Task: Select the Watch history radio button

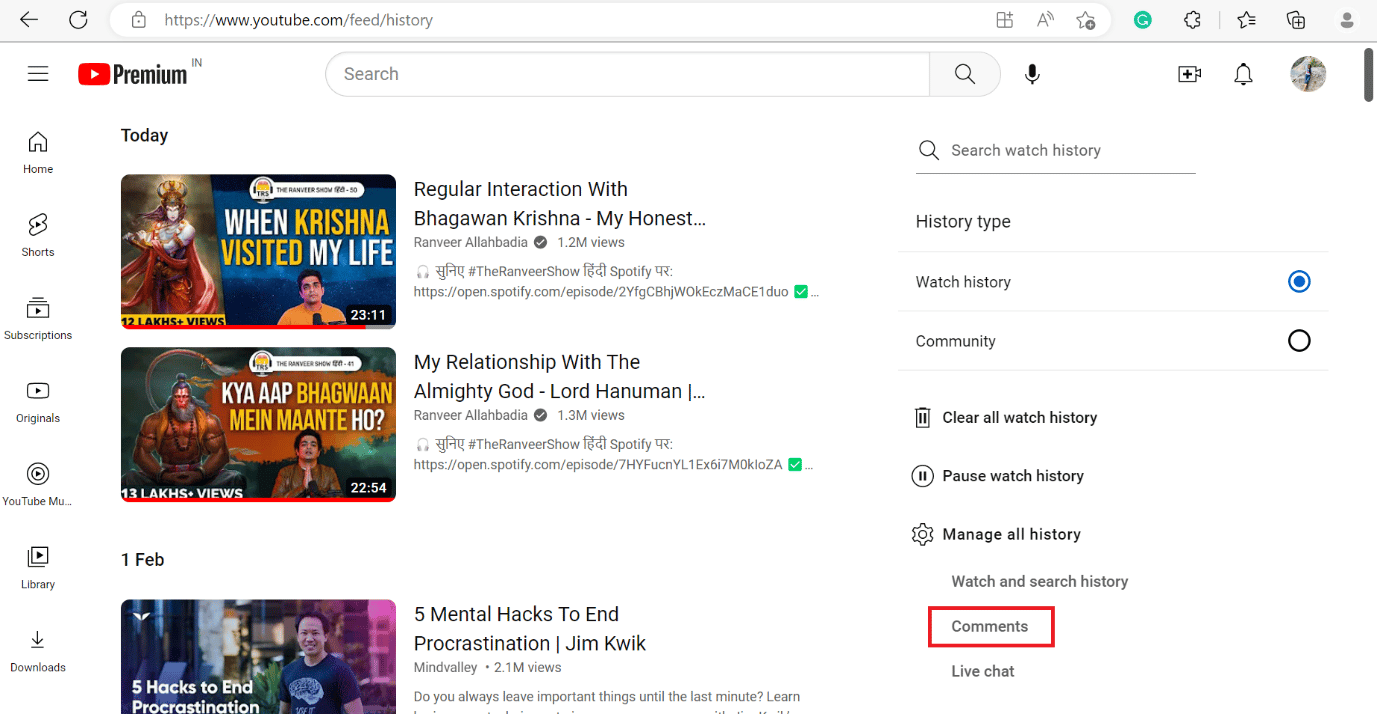Action: click(1299, 281)
